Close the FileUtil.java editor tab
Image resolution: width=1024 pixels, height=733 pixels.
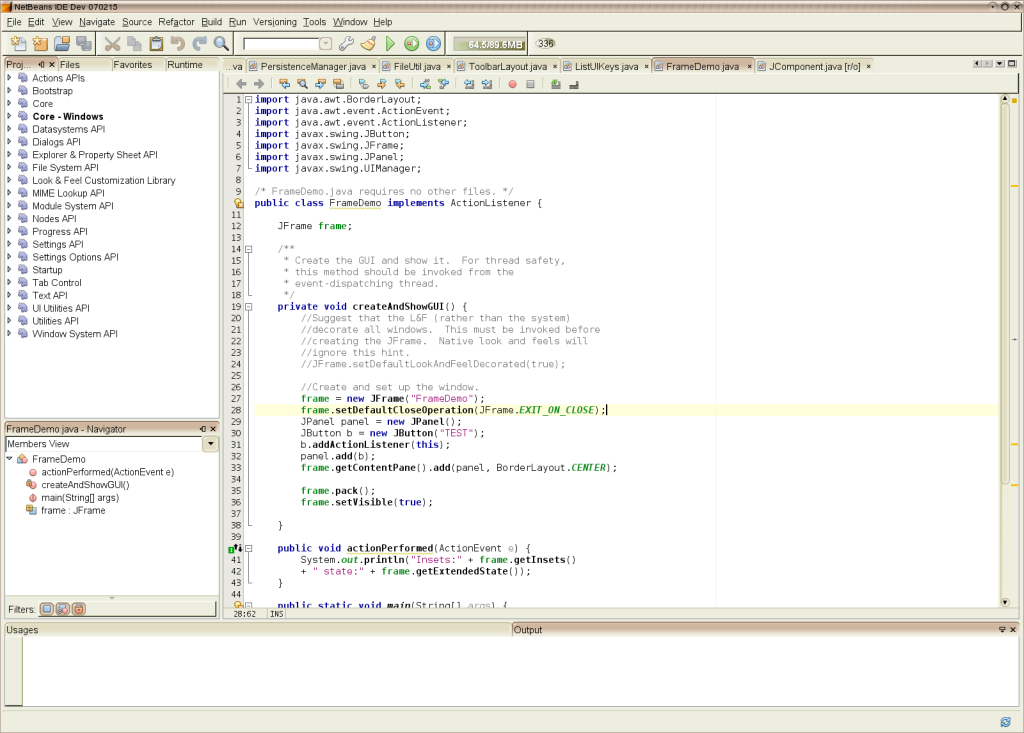coord(449,67)
